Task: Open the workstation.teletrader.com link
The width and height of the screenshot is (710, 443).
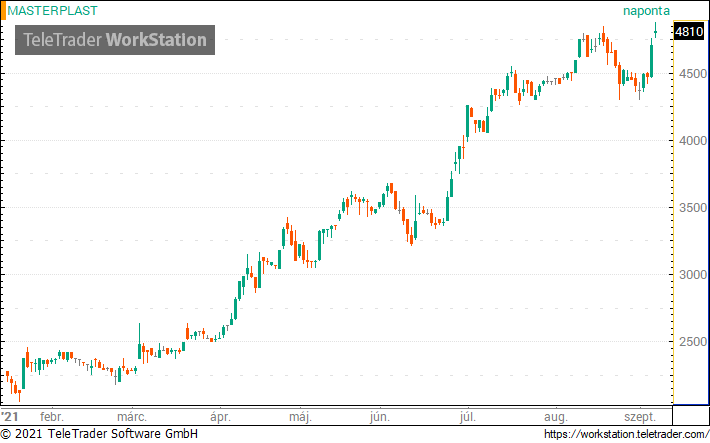Action: [x=626, y=434]
